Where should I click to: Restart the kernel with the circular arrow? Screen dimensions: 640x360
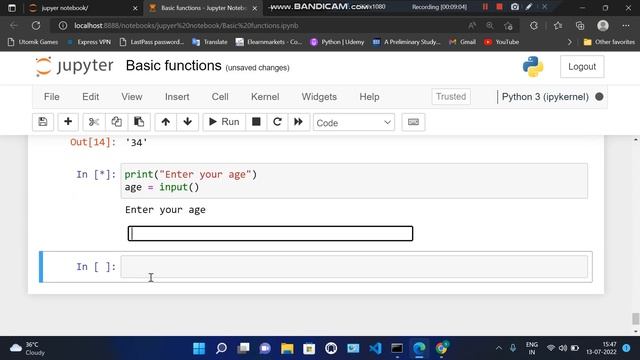277,122
